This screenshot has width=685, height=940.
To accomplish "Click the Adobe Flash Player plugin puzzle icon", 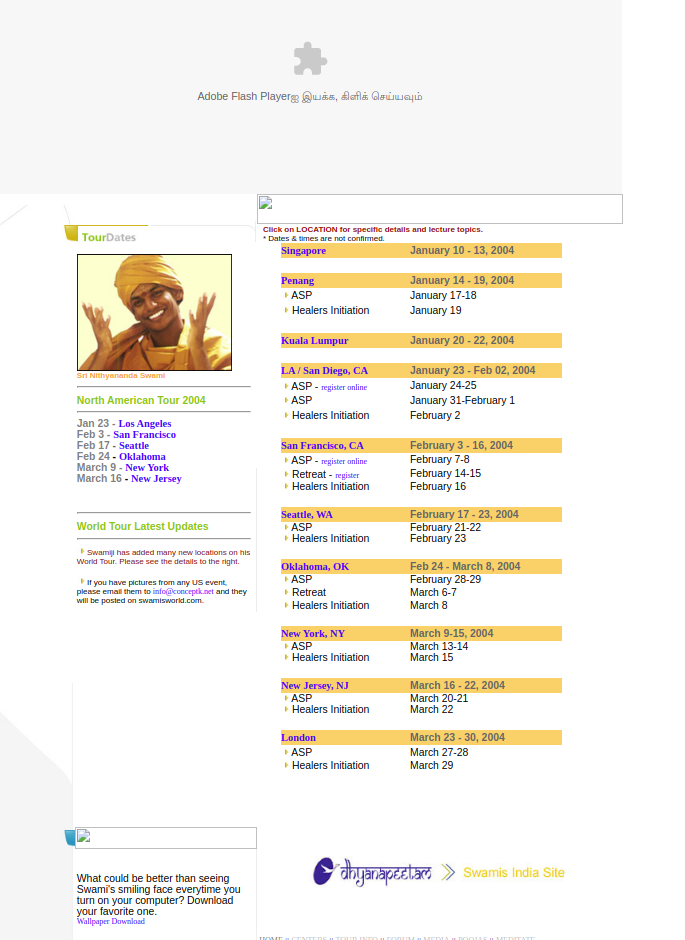I will point(310,59).
